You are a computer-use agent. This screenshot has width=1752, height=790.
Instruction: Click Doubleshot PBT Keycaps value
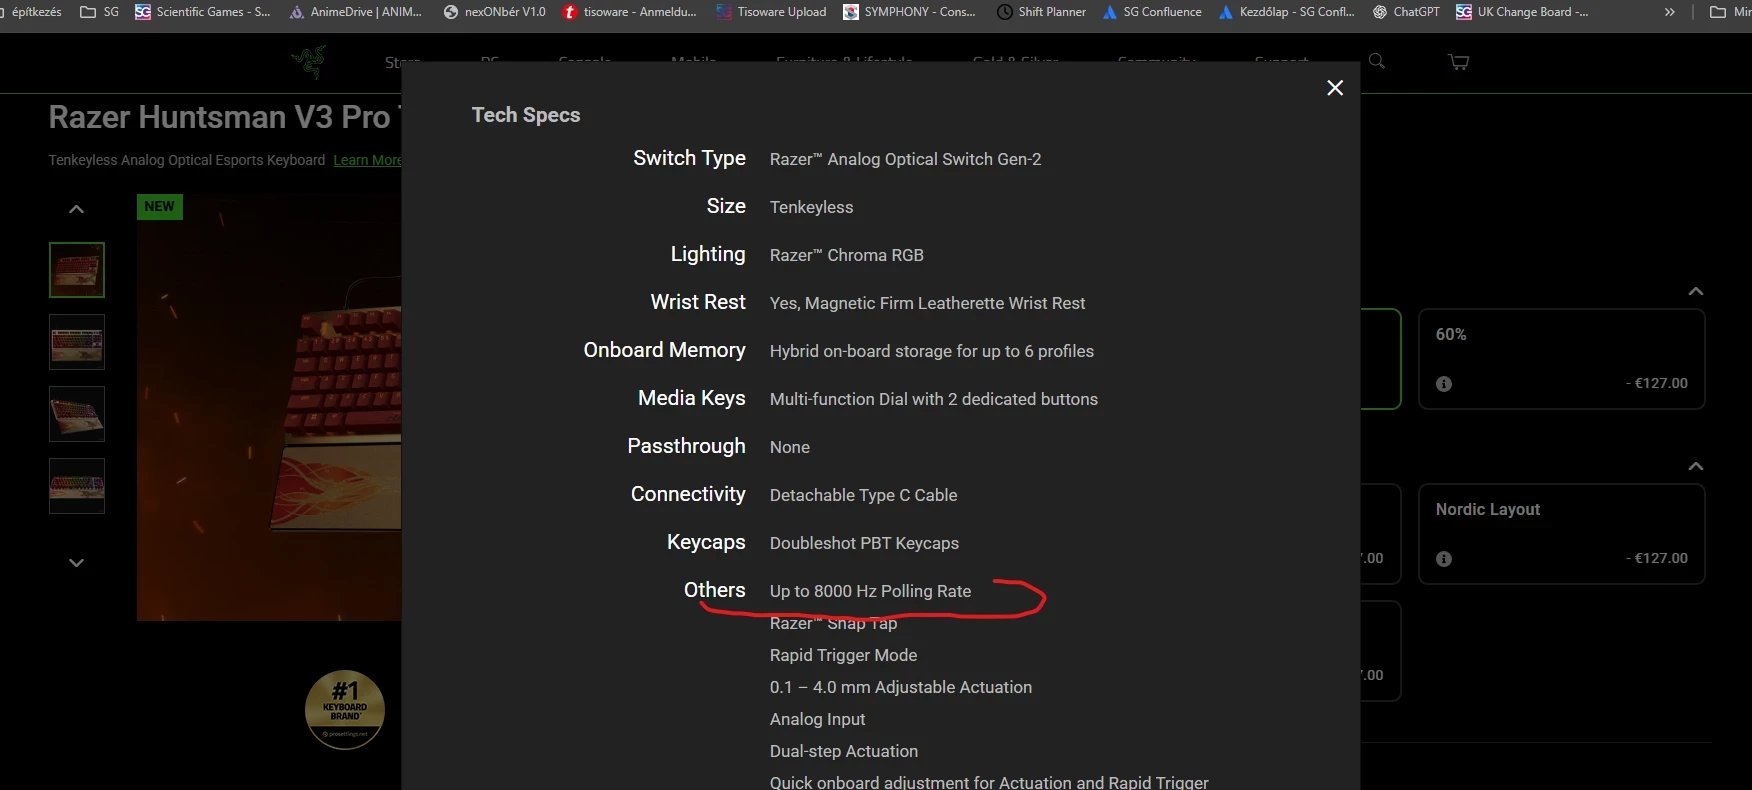click(x=864, y=543)
